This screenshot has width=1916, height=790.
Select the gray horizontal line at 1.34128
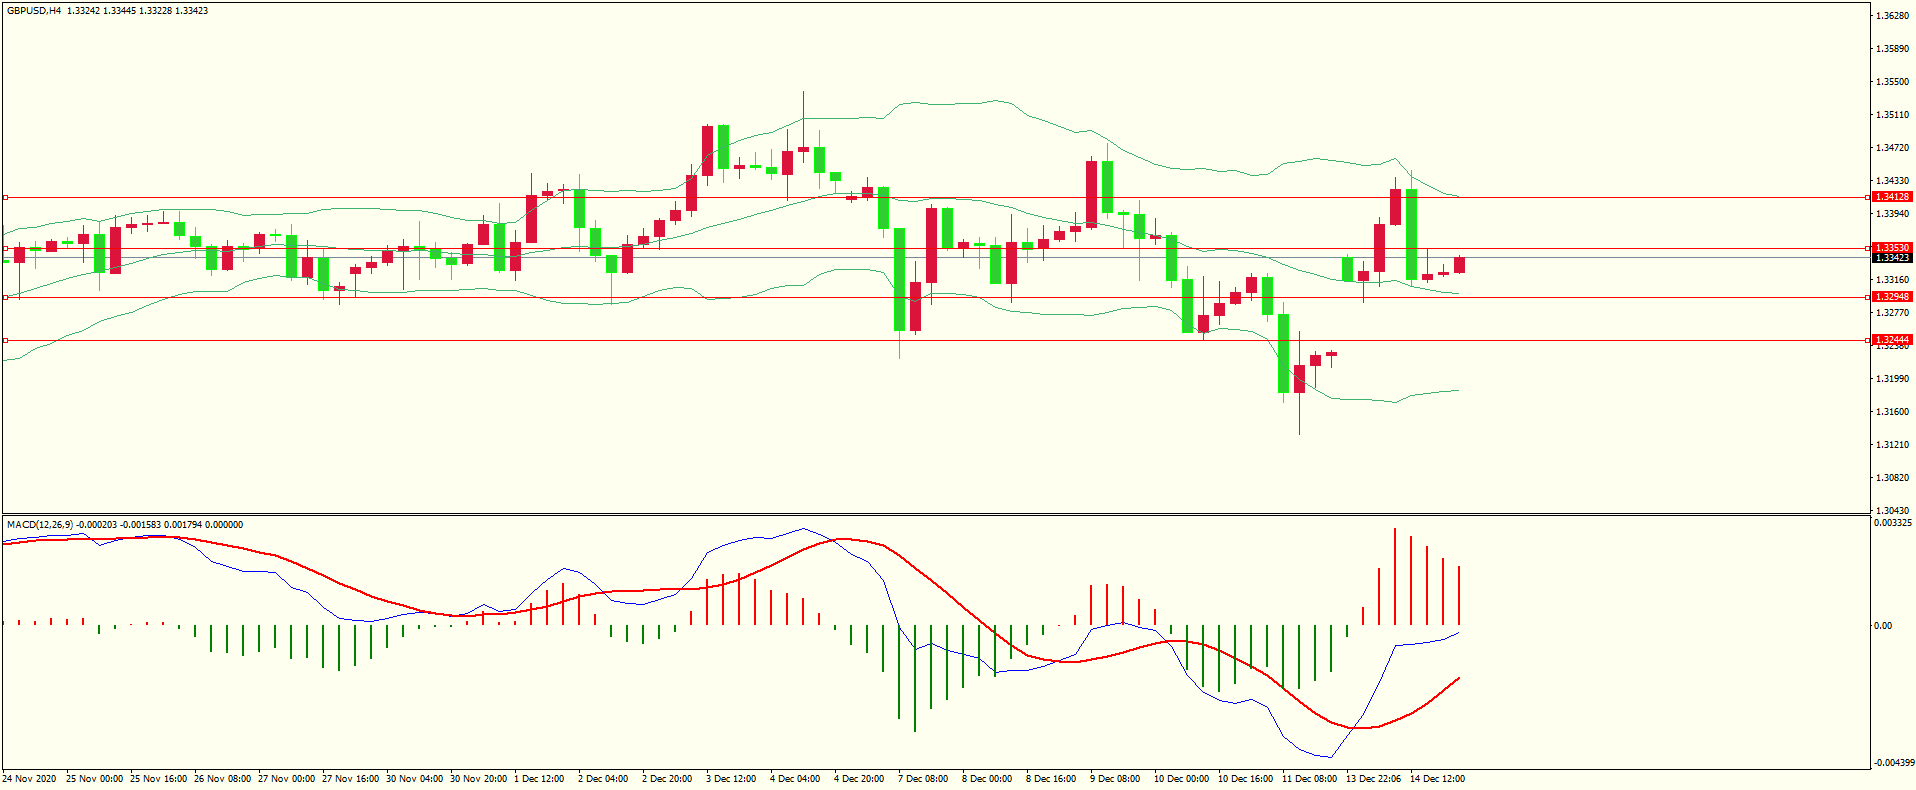click(936, 198)
